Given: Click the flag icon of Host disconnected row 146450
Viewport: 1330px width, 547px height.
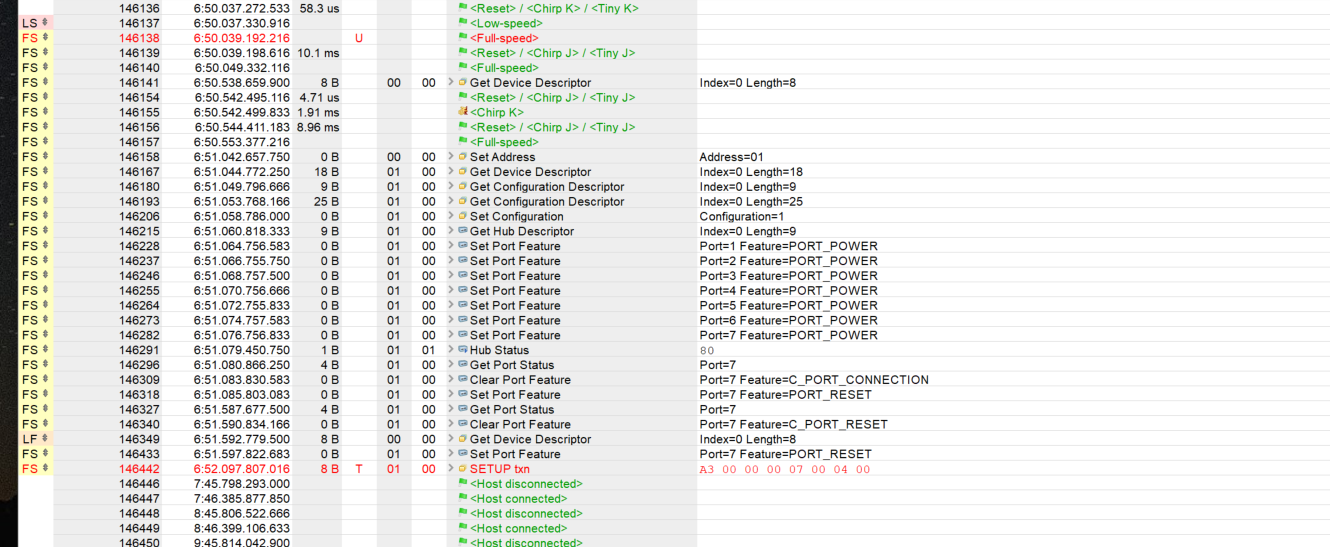Looking at the screenshot, I should pos(462,543).
